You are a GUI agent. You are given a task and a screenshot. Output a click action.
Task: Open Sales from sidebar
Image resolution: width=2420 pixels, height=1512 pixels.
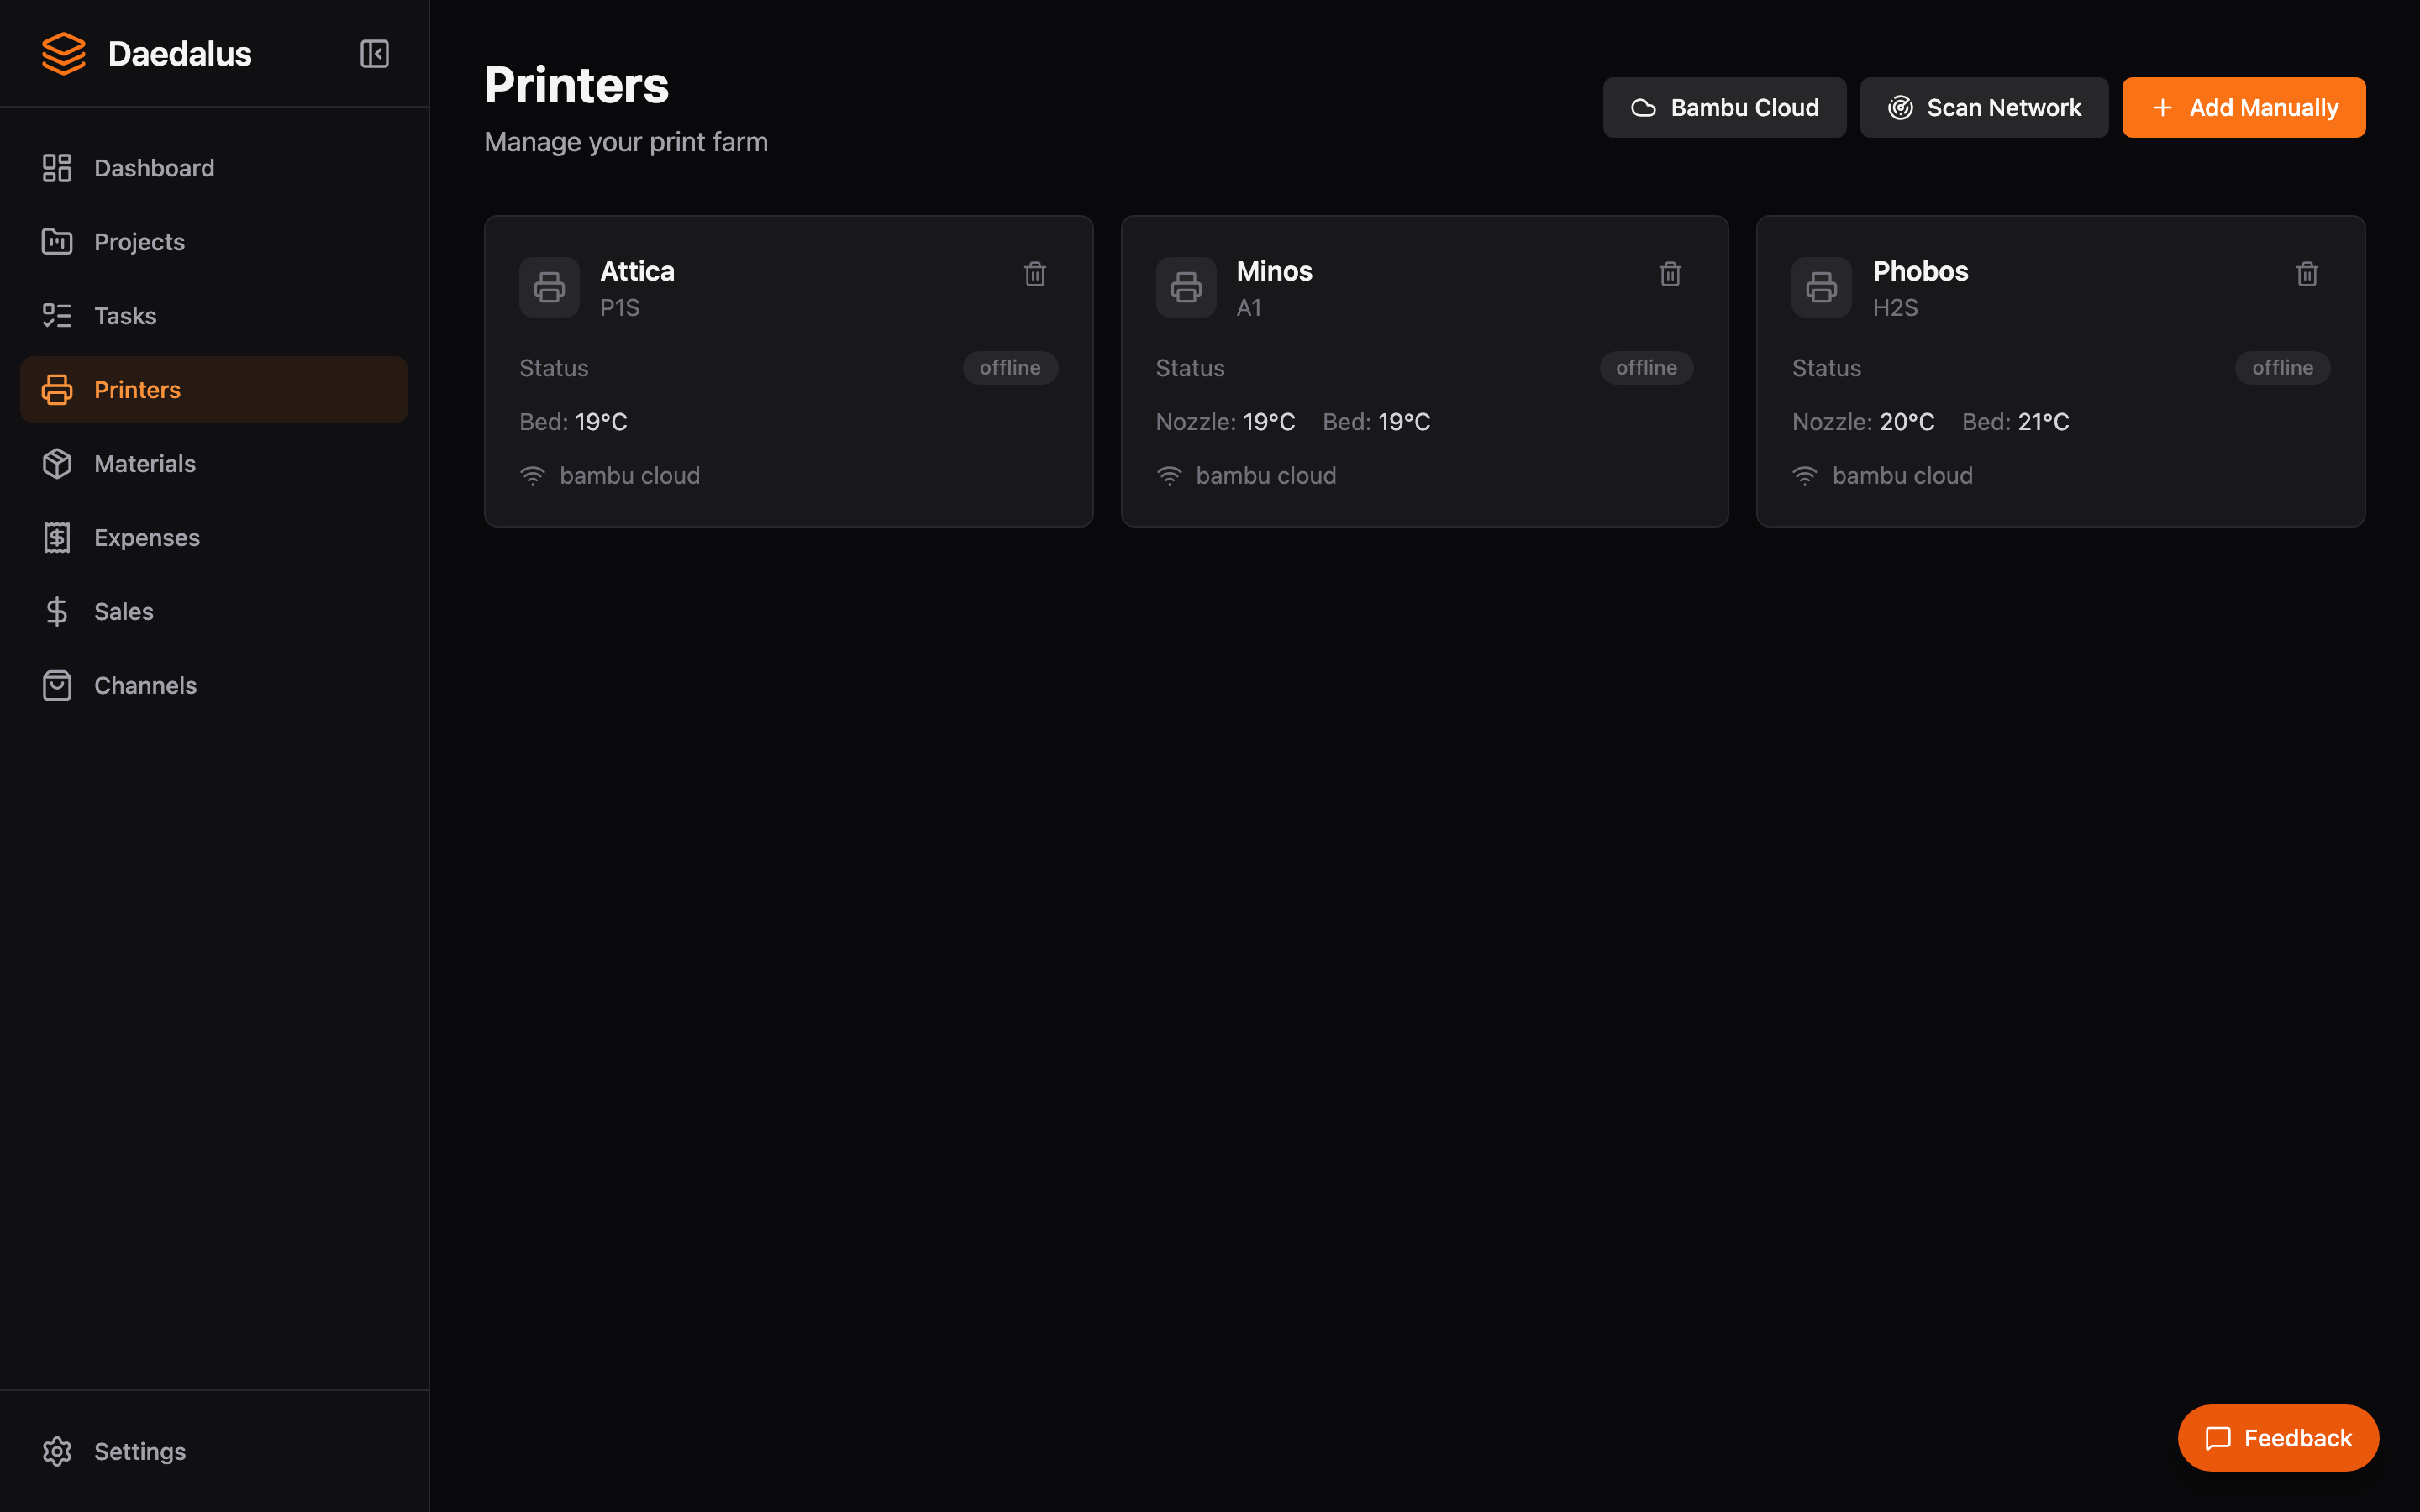coord(124,612)
